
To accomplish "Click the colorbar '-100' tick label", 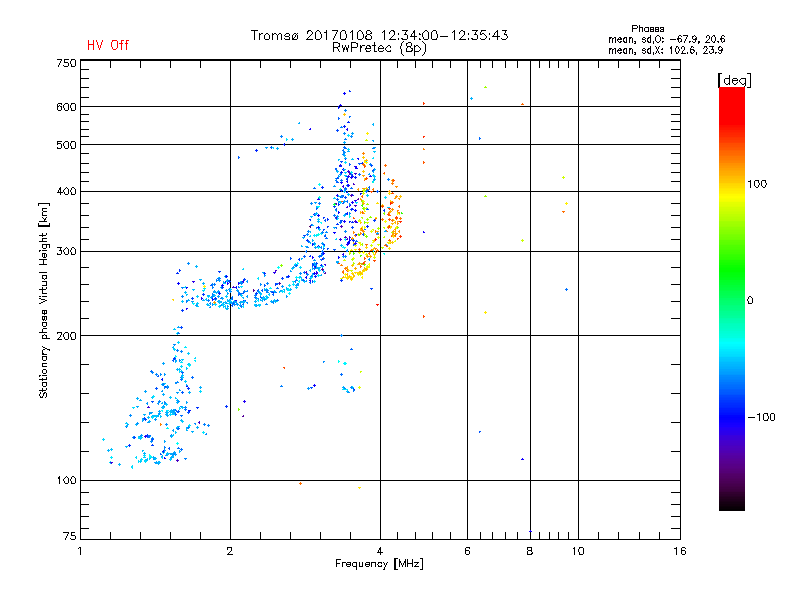I will pos(761,417).
